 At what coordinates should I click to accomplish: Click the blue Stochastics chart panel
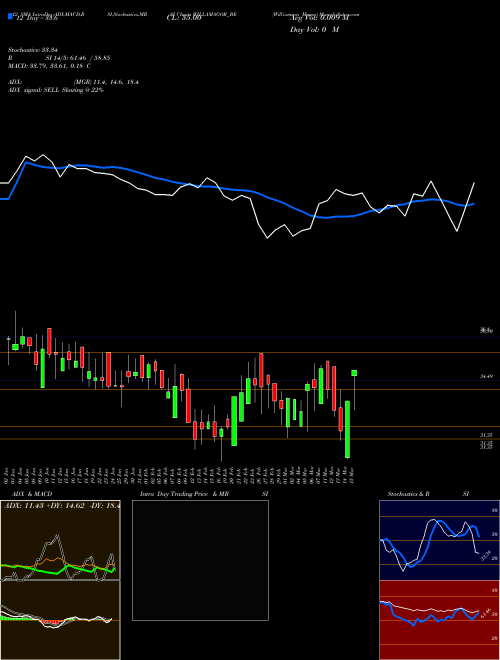coord(439,540)
